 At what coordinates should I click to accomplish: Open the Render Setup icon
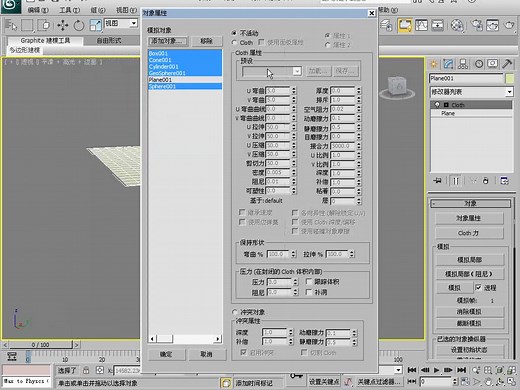coord(477,25)
